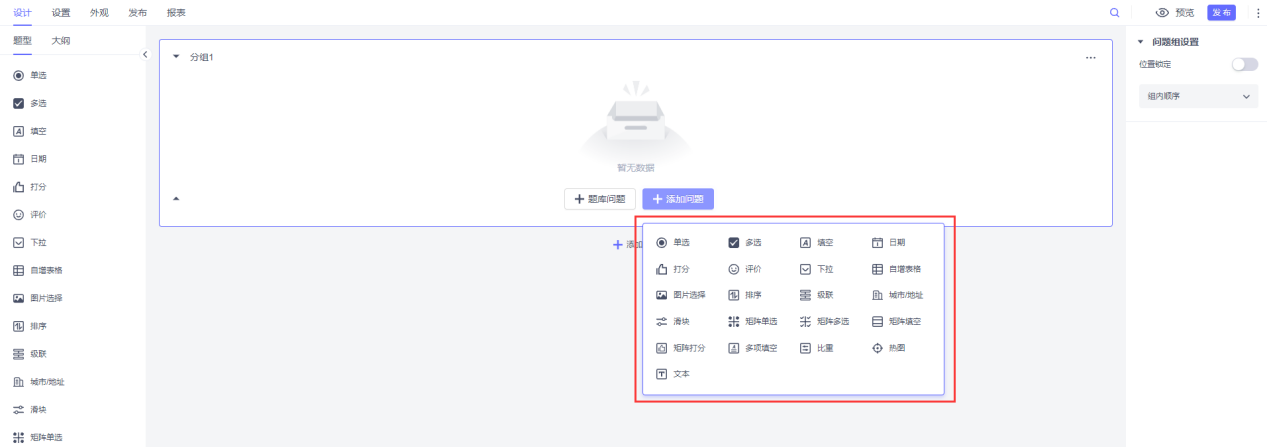Toggle the 位置锁定 switch
1267x447 pixels.
coord(1244,64)
